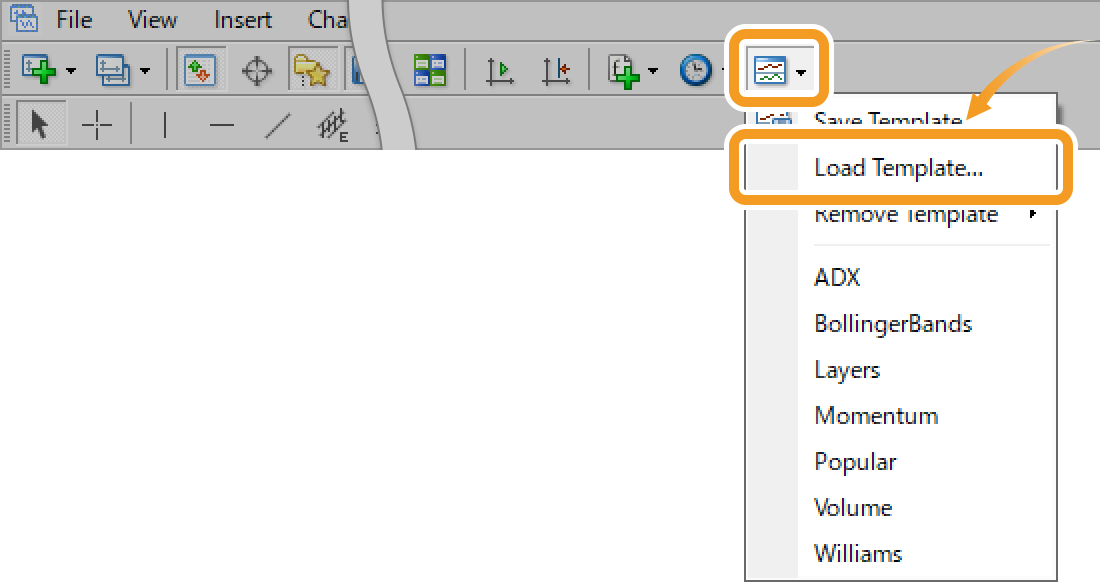Toggle the Chart Shift icon
The image size is (1100, 582).
coord(556,71)
